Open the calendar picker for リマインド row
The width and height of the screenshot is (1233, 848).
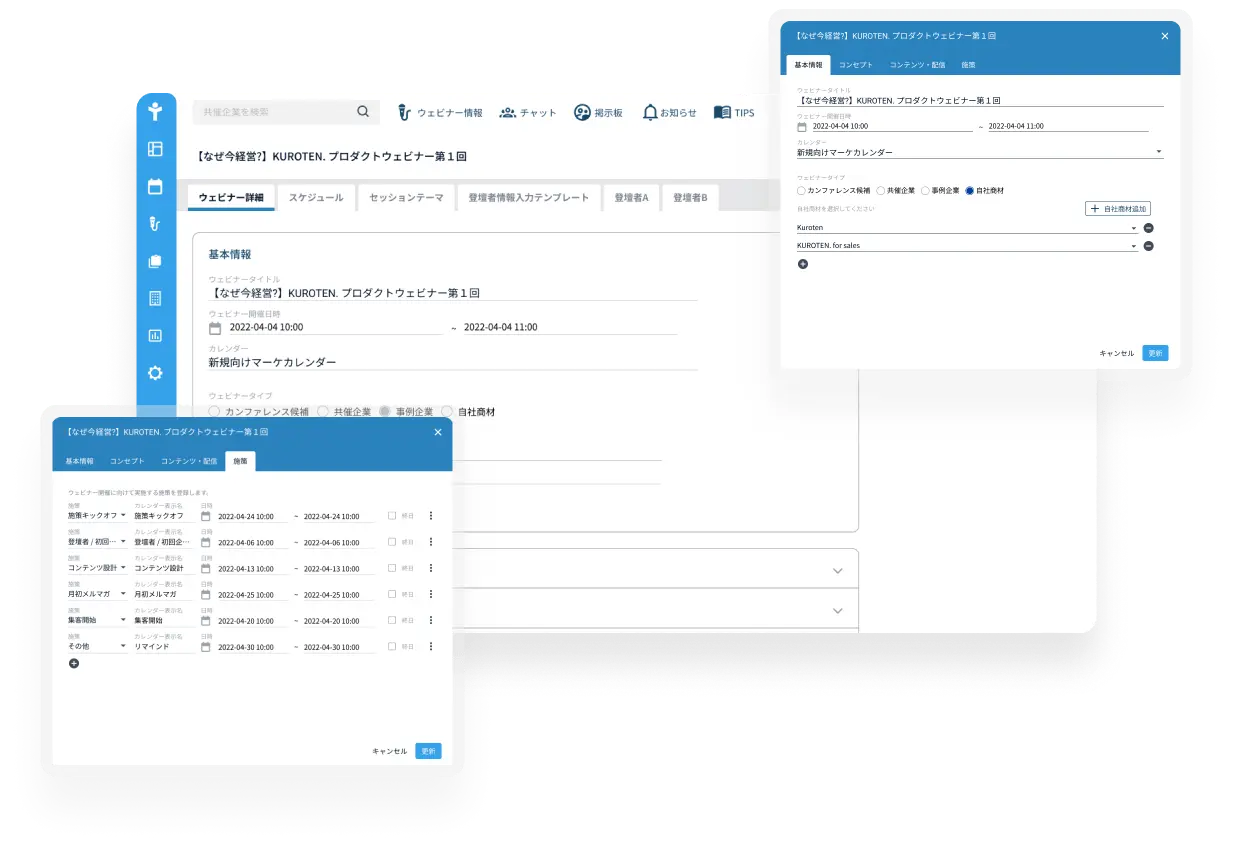pyautogui.click(x=205, y=647)
